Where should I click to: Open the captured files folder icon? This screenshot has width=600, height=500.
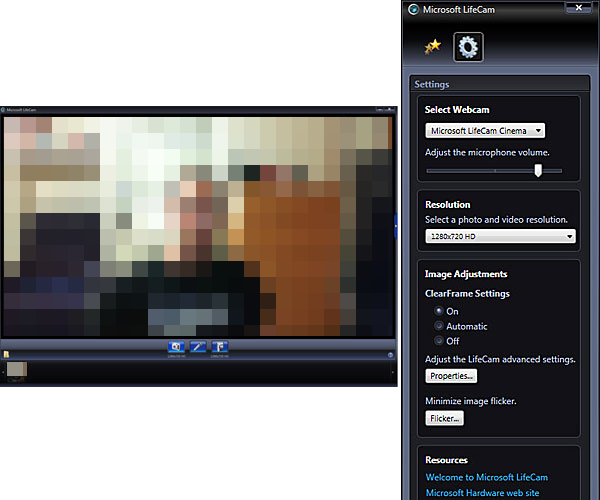point(6,355)
